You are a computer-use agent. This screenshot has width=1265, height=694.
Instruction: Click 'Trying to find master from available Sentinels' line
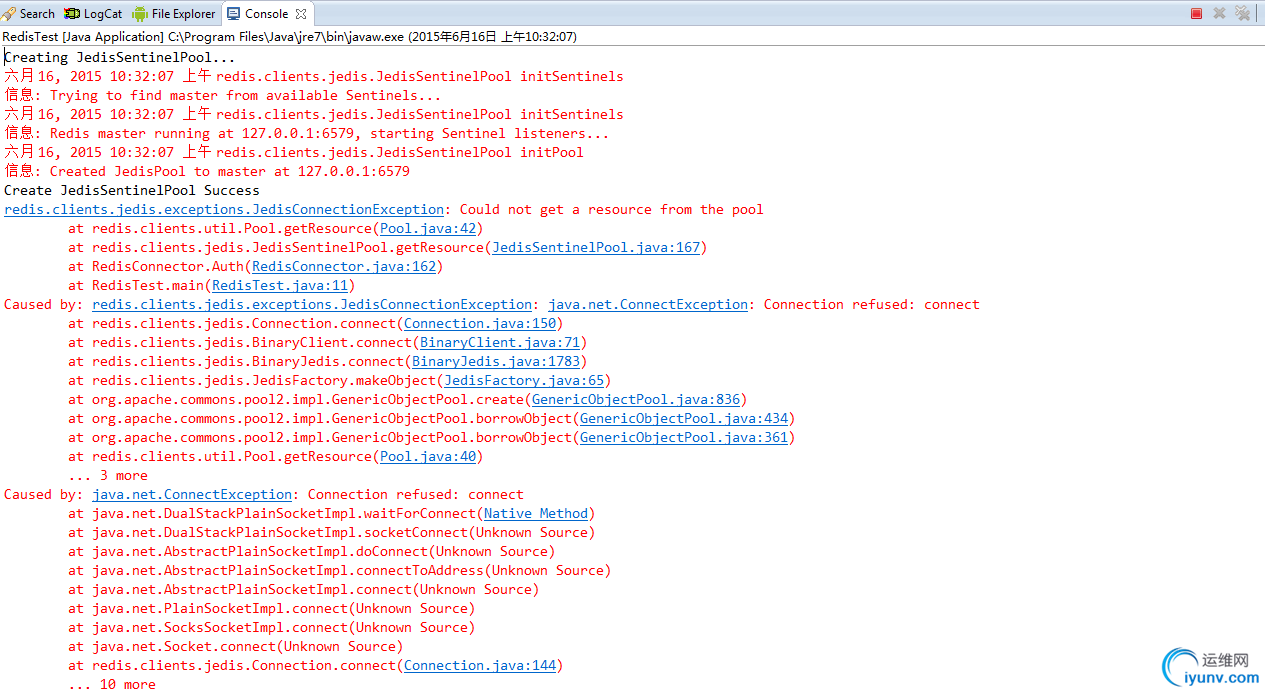223,95
